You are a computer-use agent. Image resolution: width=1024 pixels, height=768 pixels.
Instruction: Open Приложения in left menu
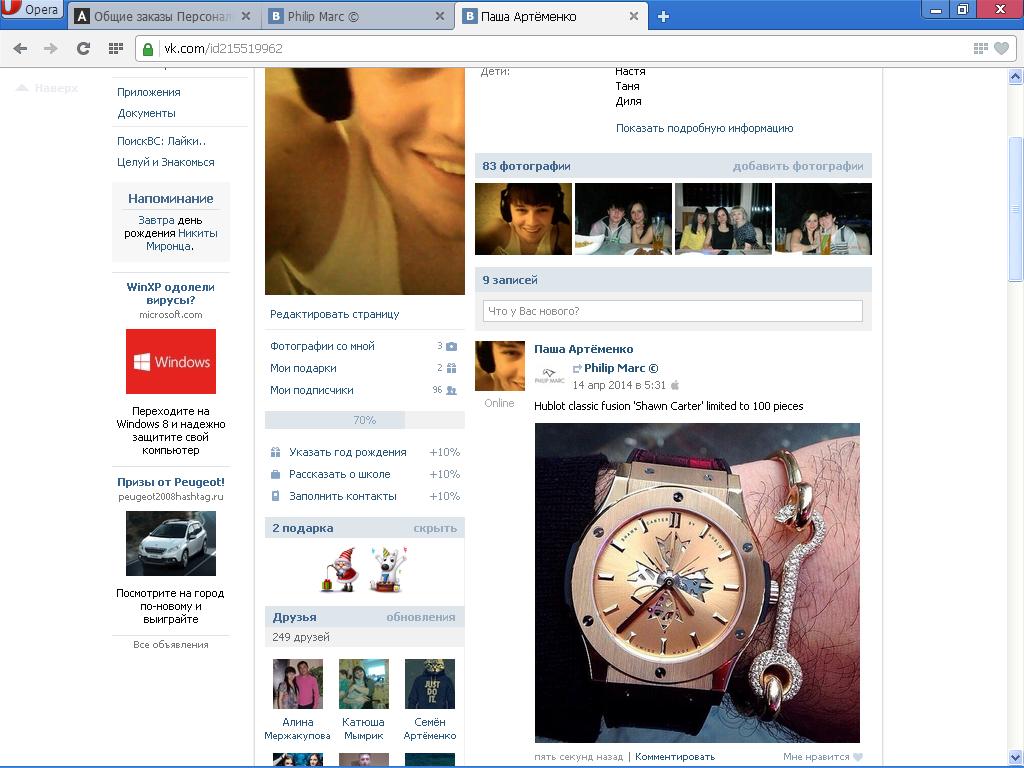[x=149, y=92]
